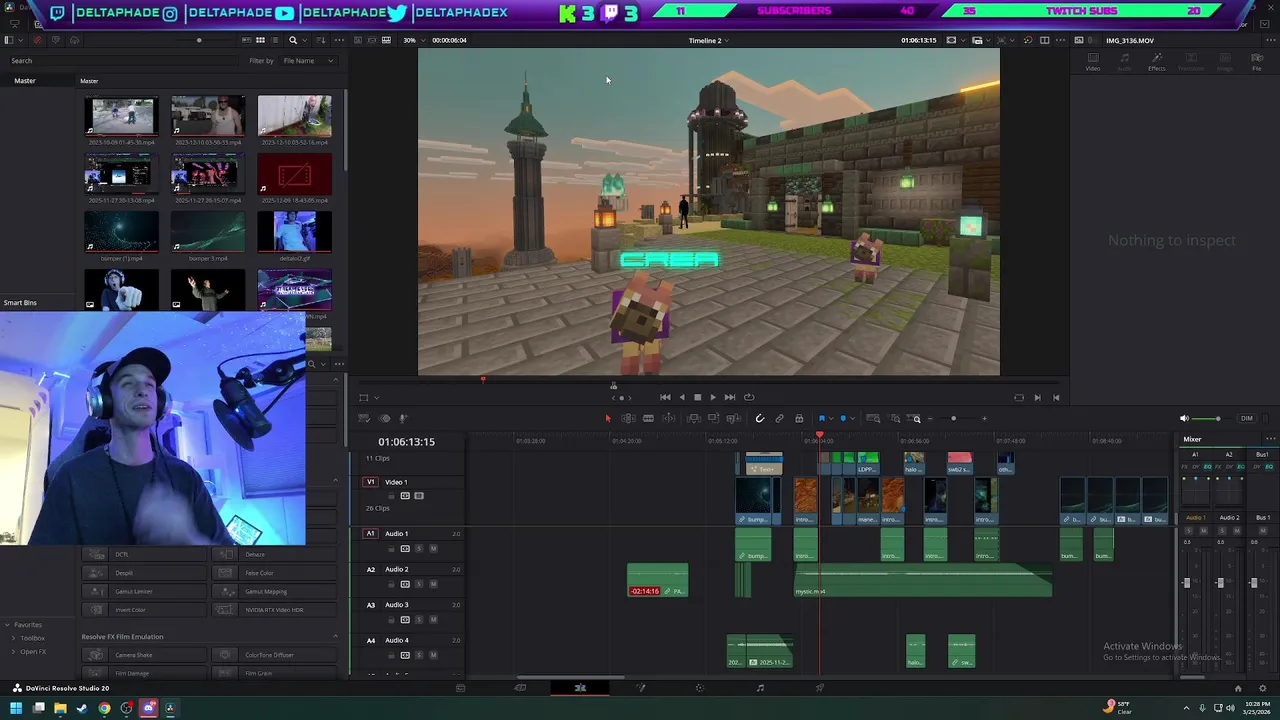Screen dimensions: 1280x720
Task: Open Inspector File tab
Action: coord(1257,62)
